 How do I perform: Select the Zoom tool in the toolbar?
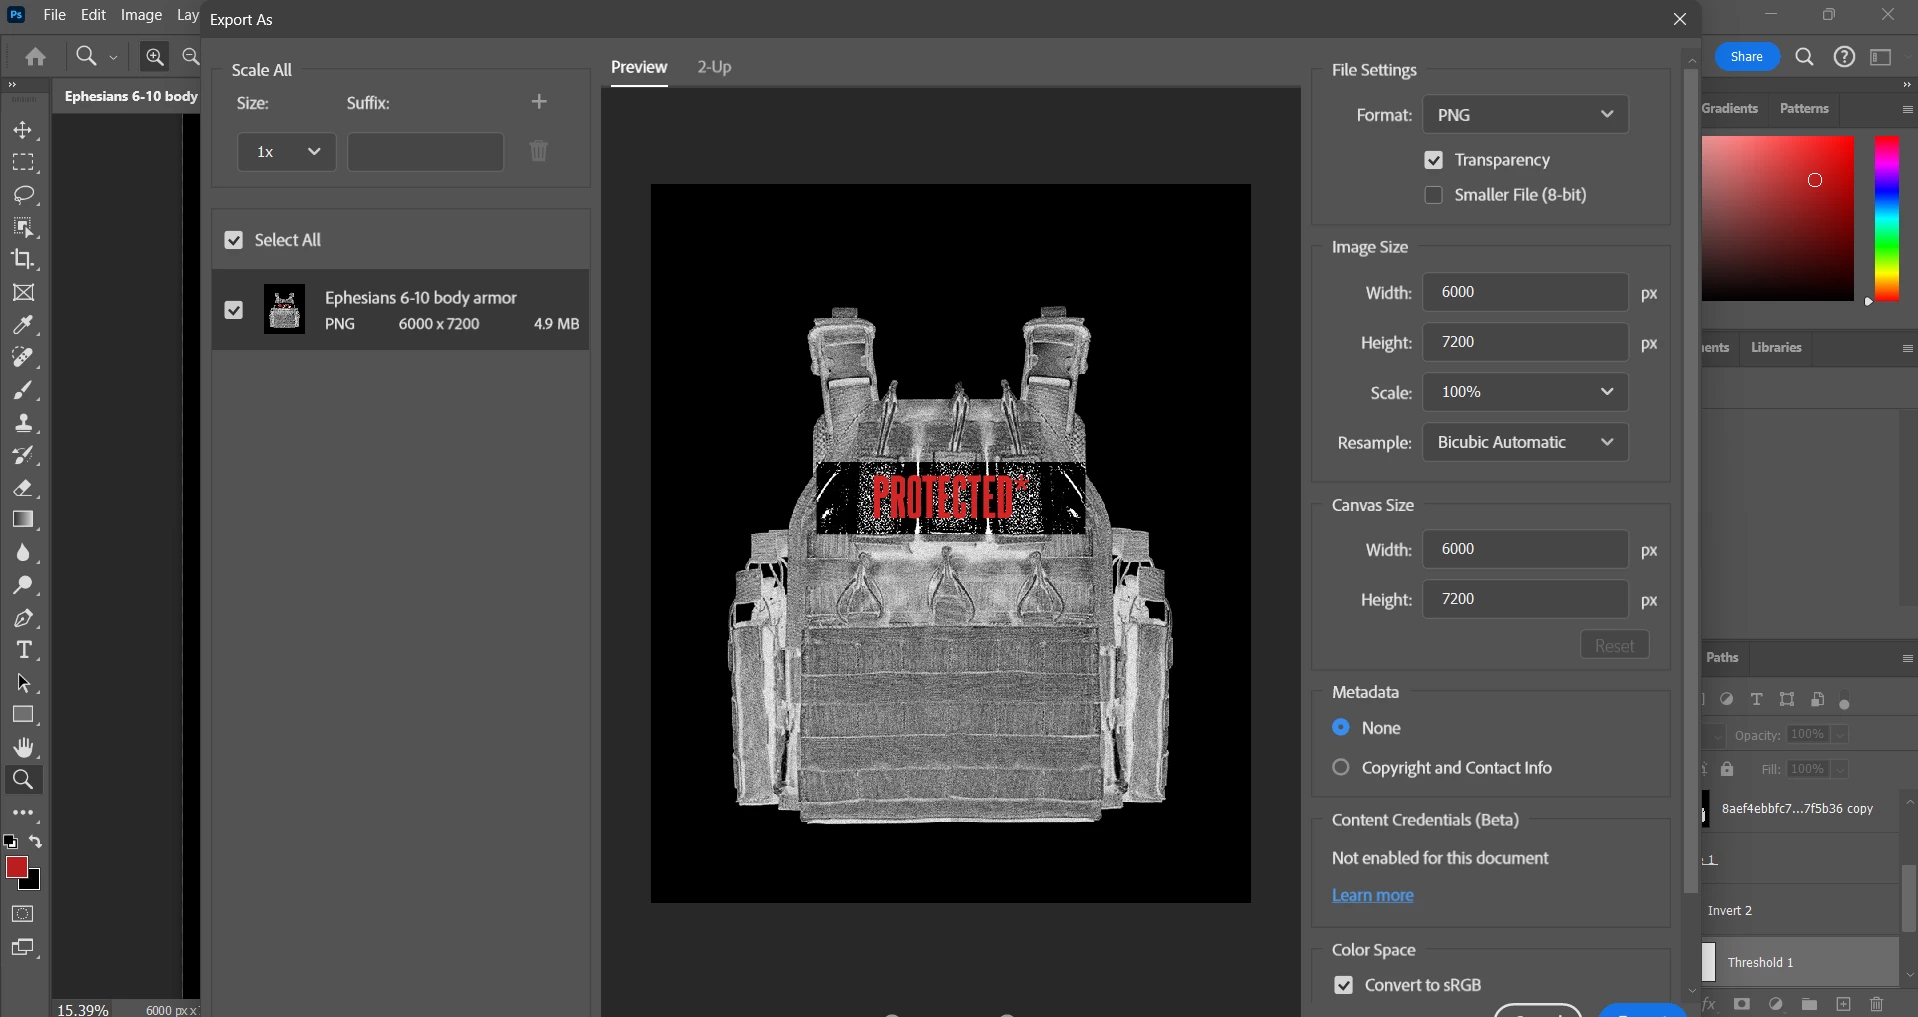tap(23, 780)
